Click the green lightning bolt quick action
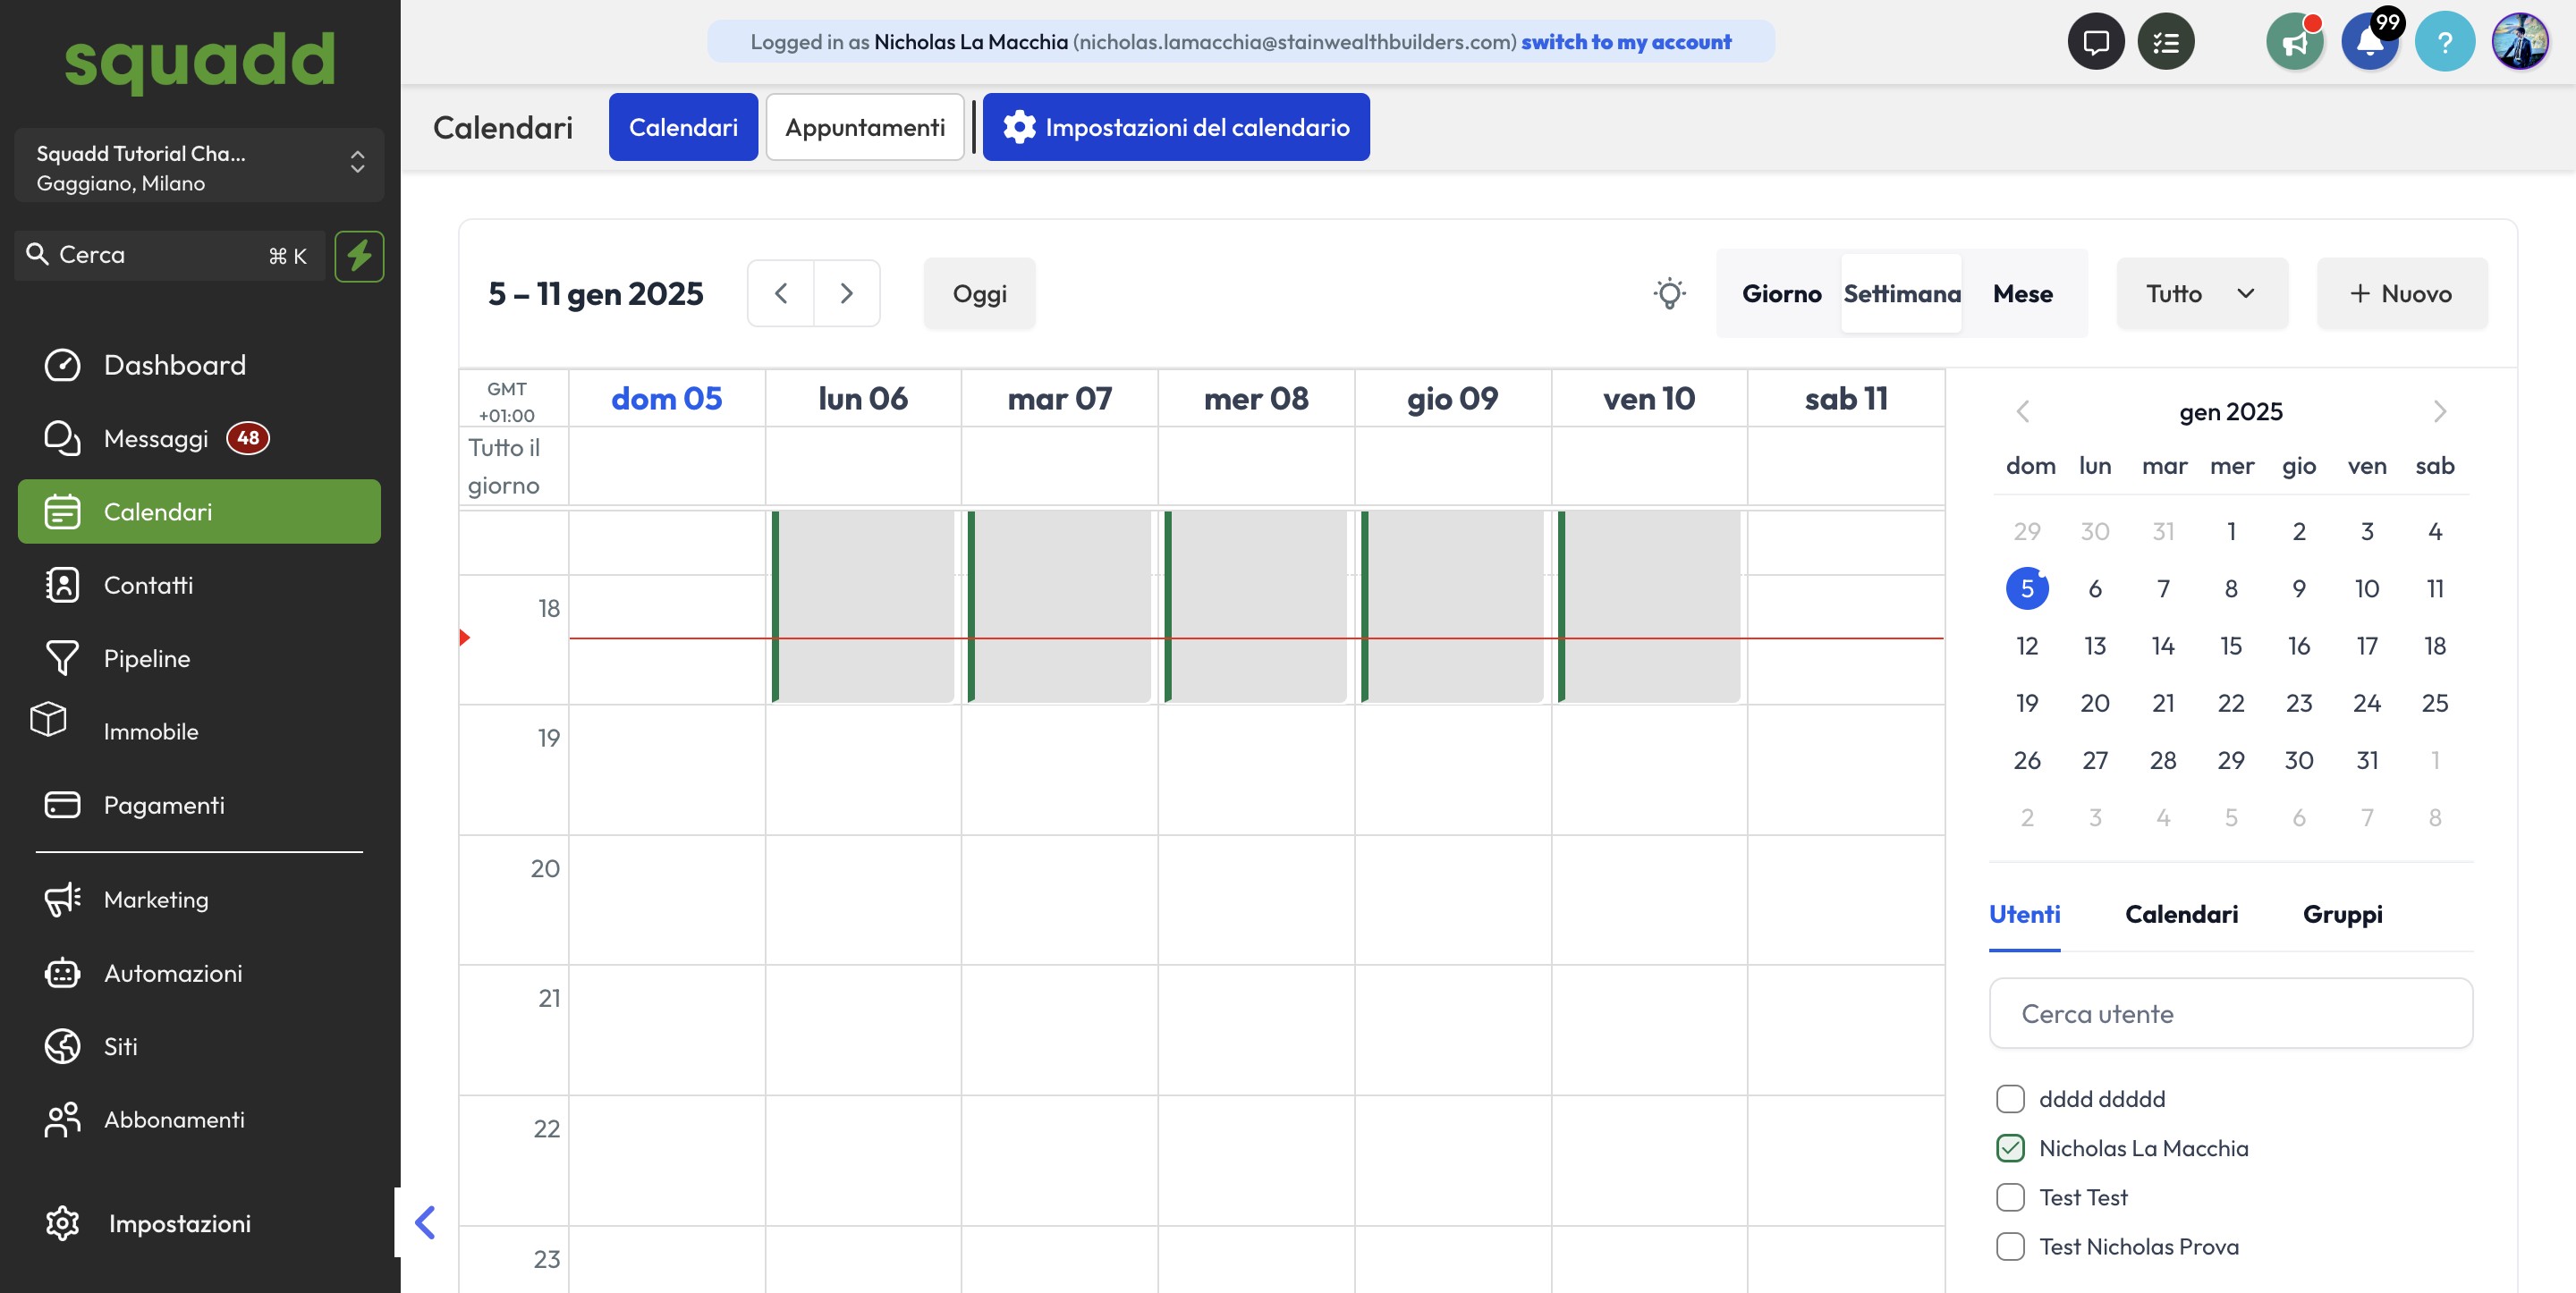Image resolution: width=2576 pixels, height=1293 pixels. point(359,256)
